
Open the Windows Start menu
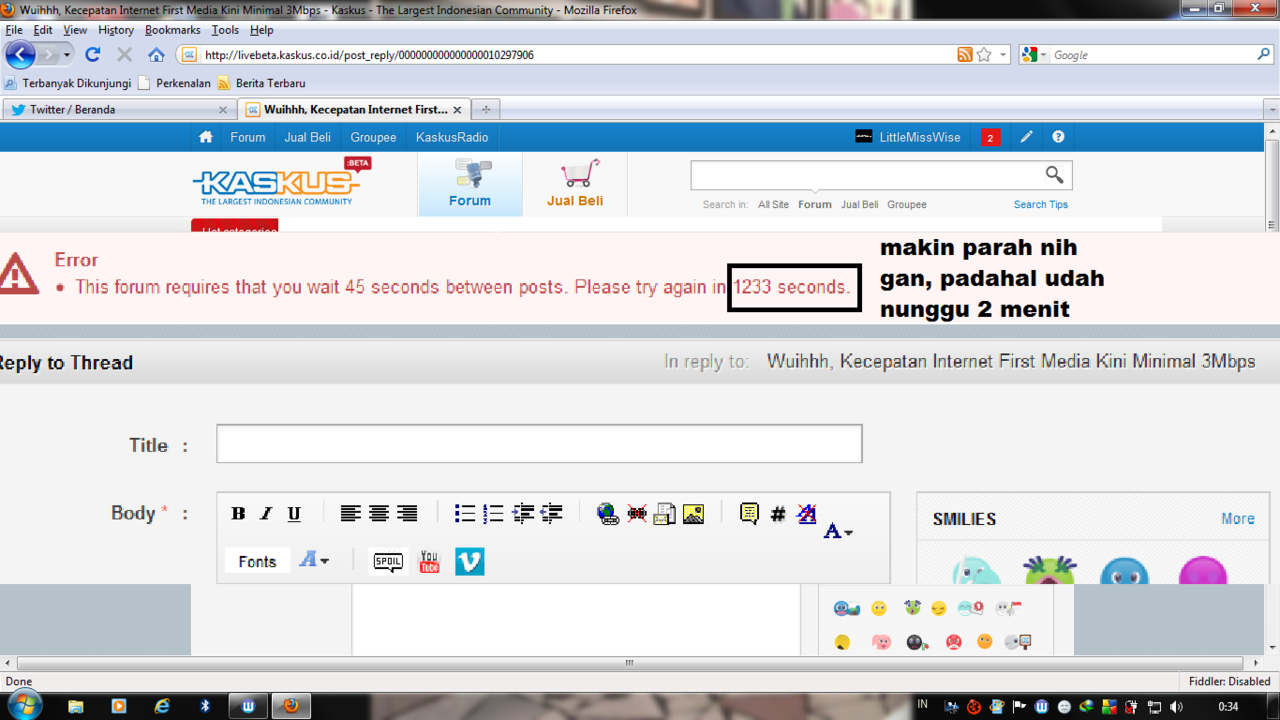click(x=23, y=706)
